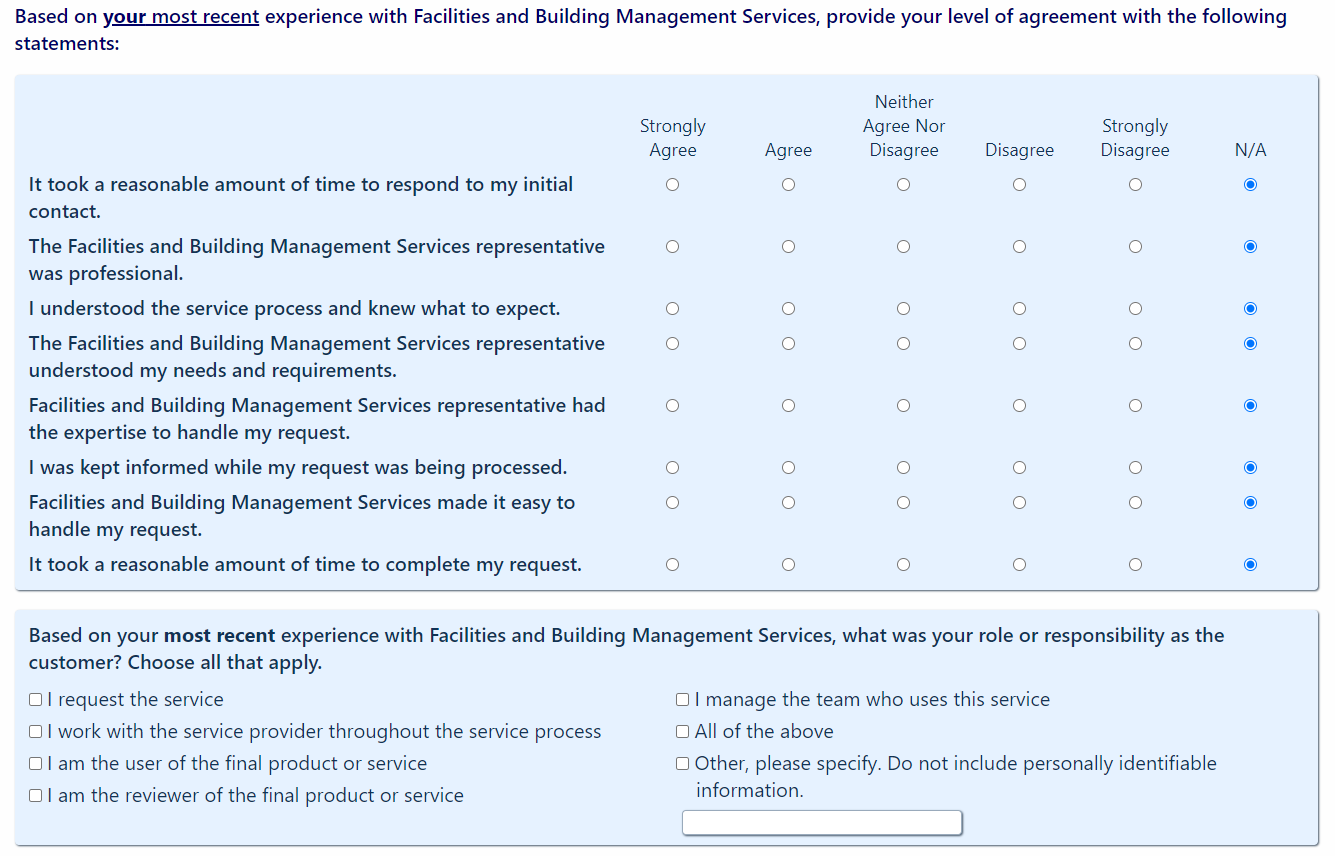The image size is (1335, 856).
Task: Choose Agree for made it easy statement
Action: pos(788,503)
